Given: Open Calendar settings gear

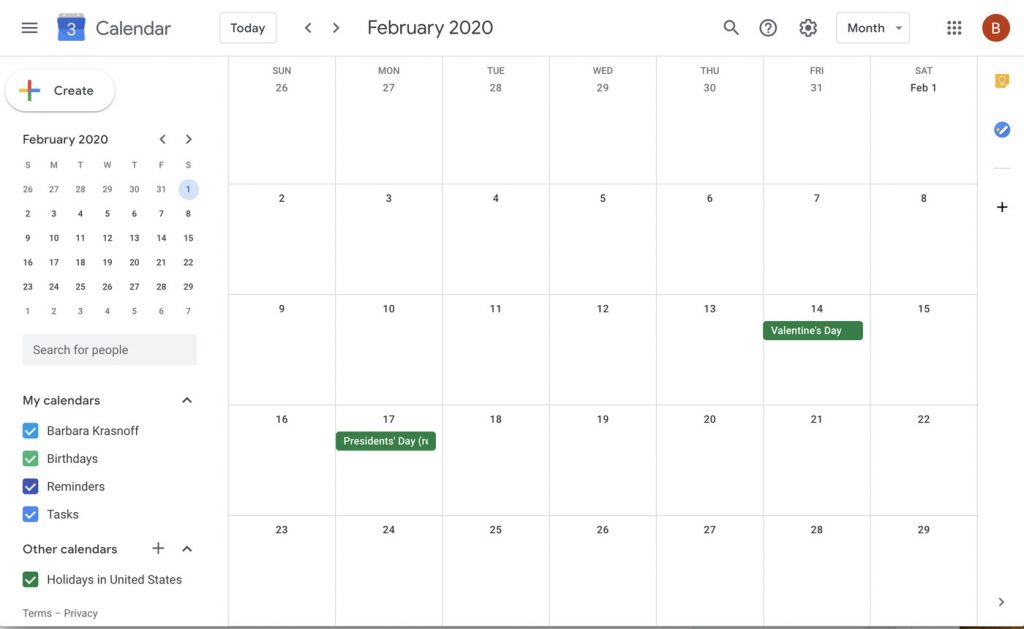Looking at the screenshot, I should pyautogui.click(x=808, y=27).
